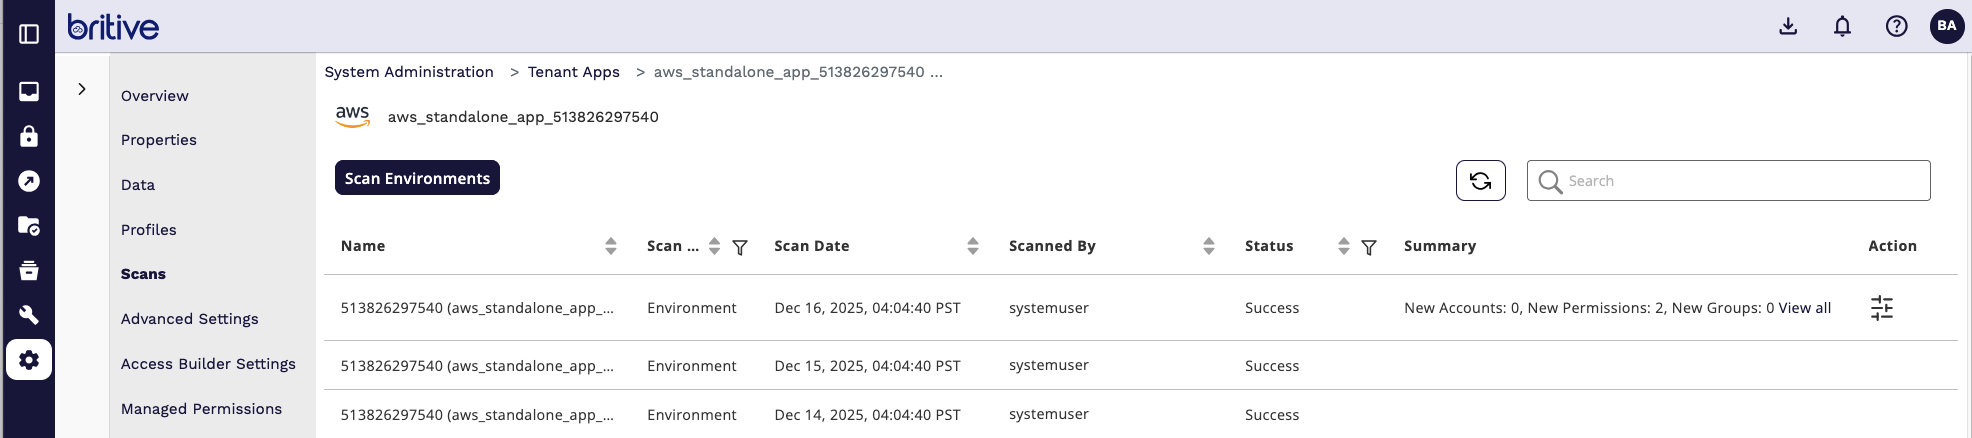Screen dimensions: 1972x438
Task: Sort by the Scan Date column
Action: [x=972, y=246]
